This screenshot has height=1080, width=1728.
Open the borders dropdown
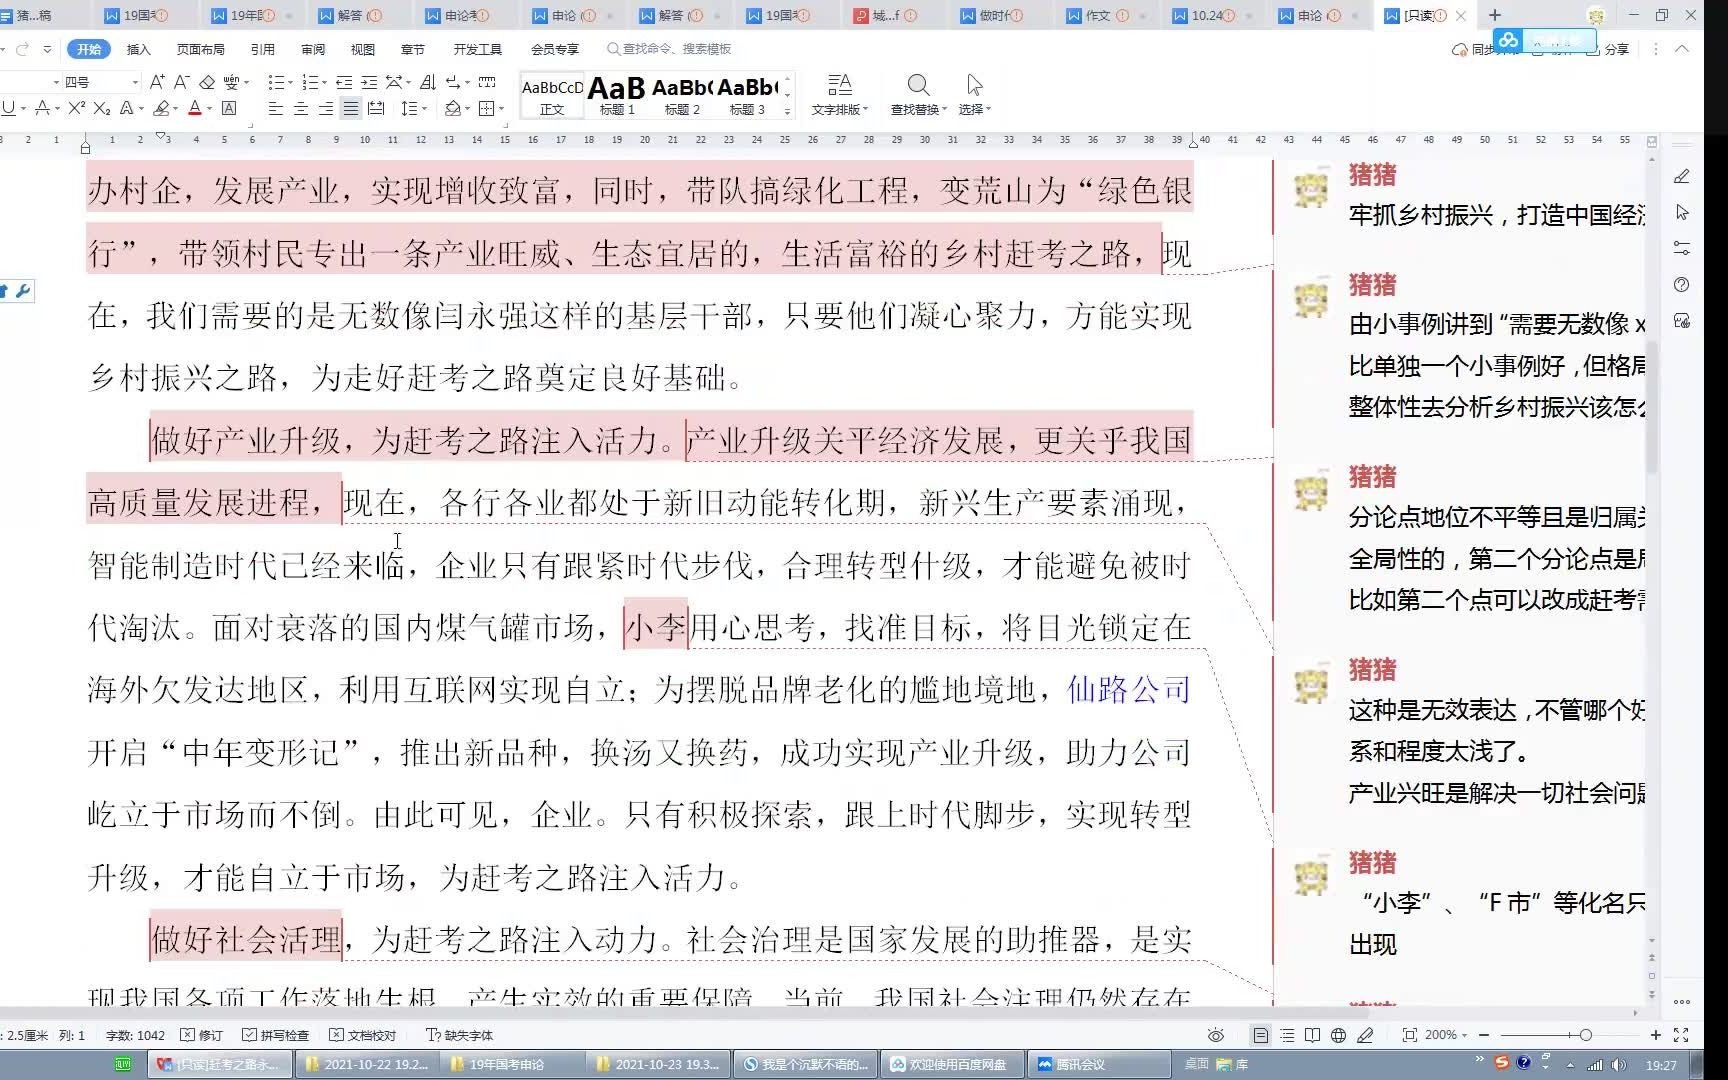pos(500,108)
